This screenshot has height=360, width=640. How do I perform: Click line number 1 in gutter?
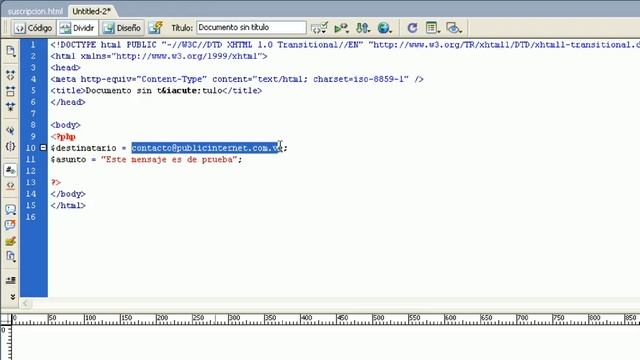[33, 44]
